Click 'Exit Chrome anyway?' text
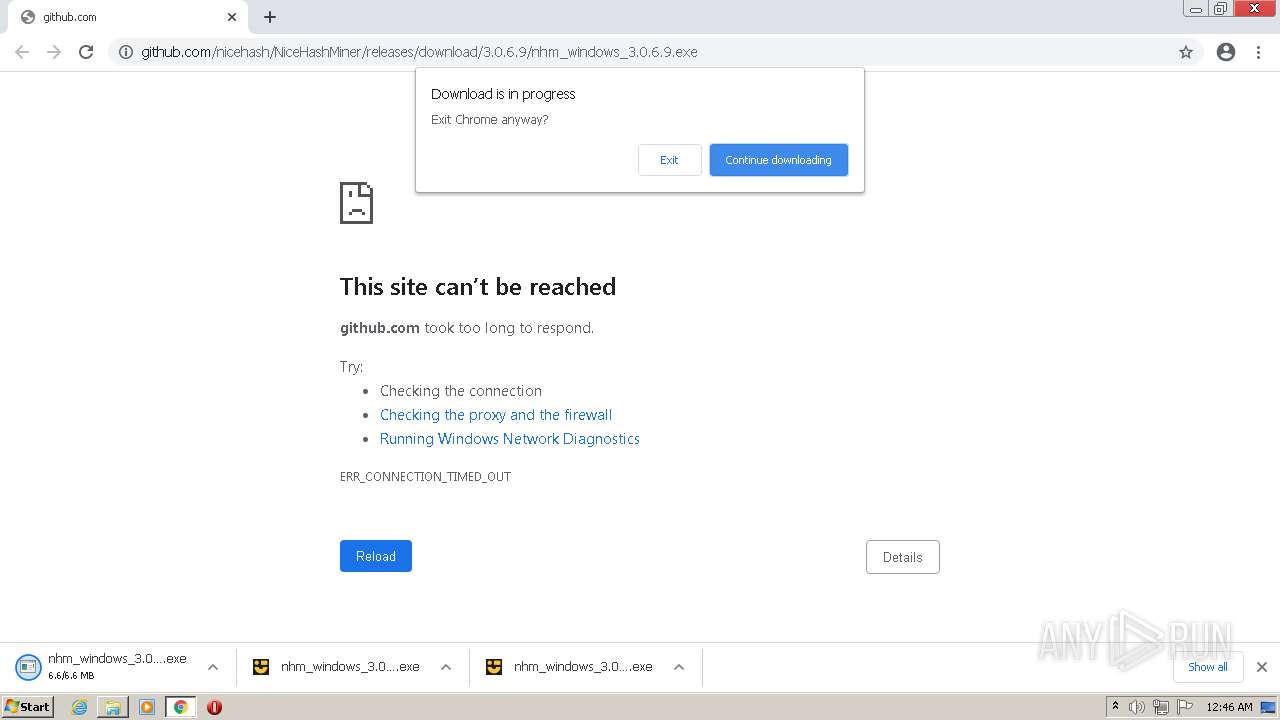Screen dimensions: 1280x720 point(490,120)
